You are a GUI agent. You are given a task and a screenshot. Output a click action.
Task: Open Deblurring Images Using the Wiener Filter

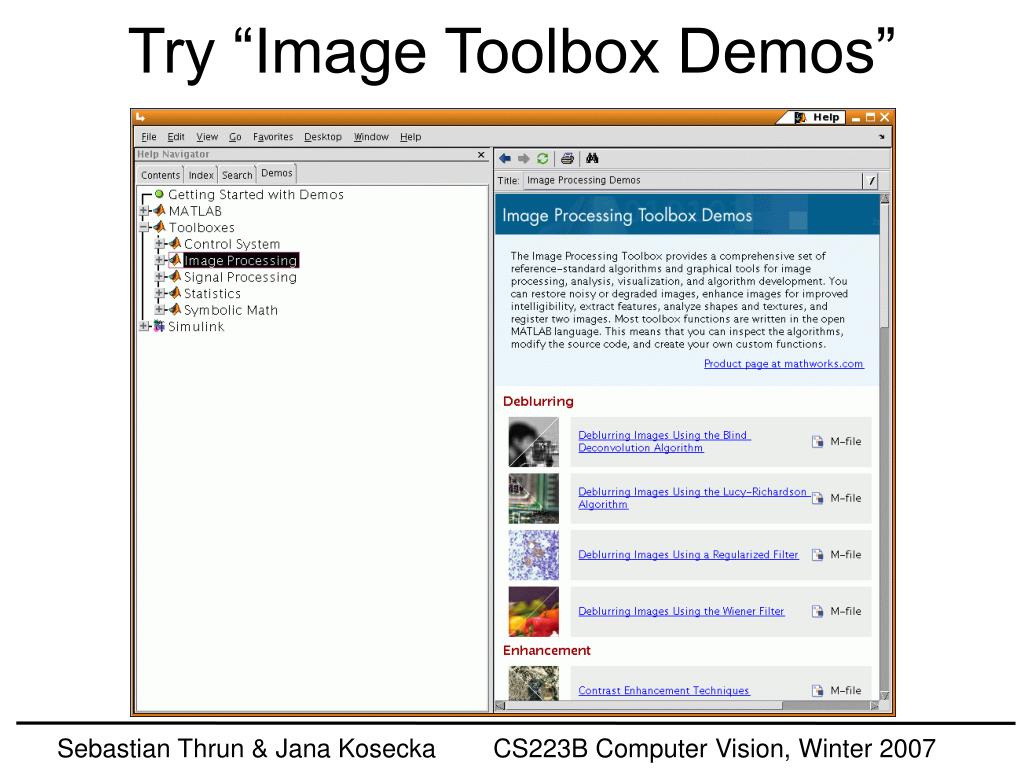click(681, 611)
